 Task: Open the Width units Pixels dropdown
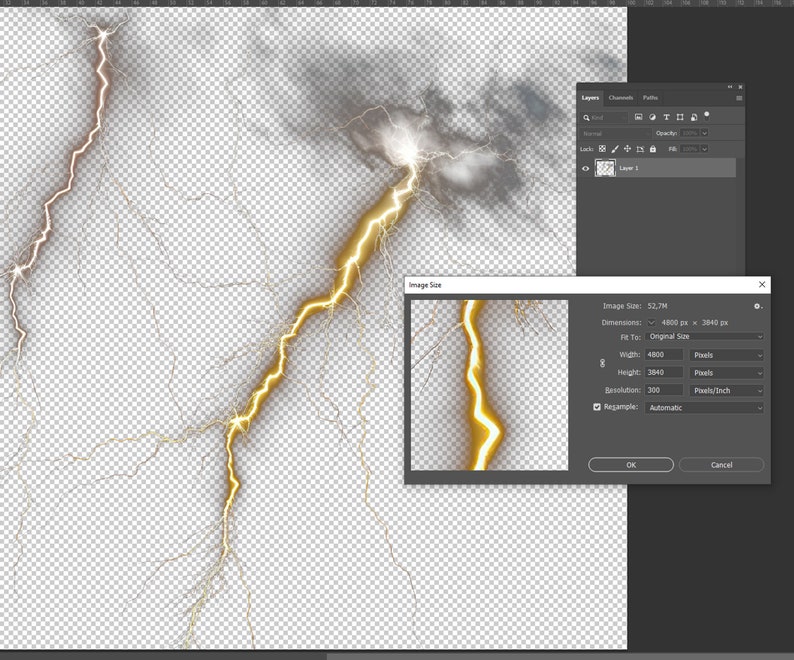pos(726,355)
